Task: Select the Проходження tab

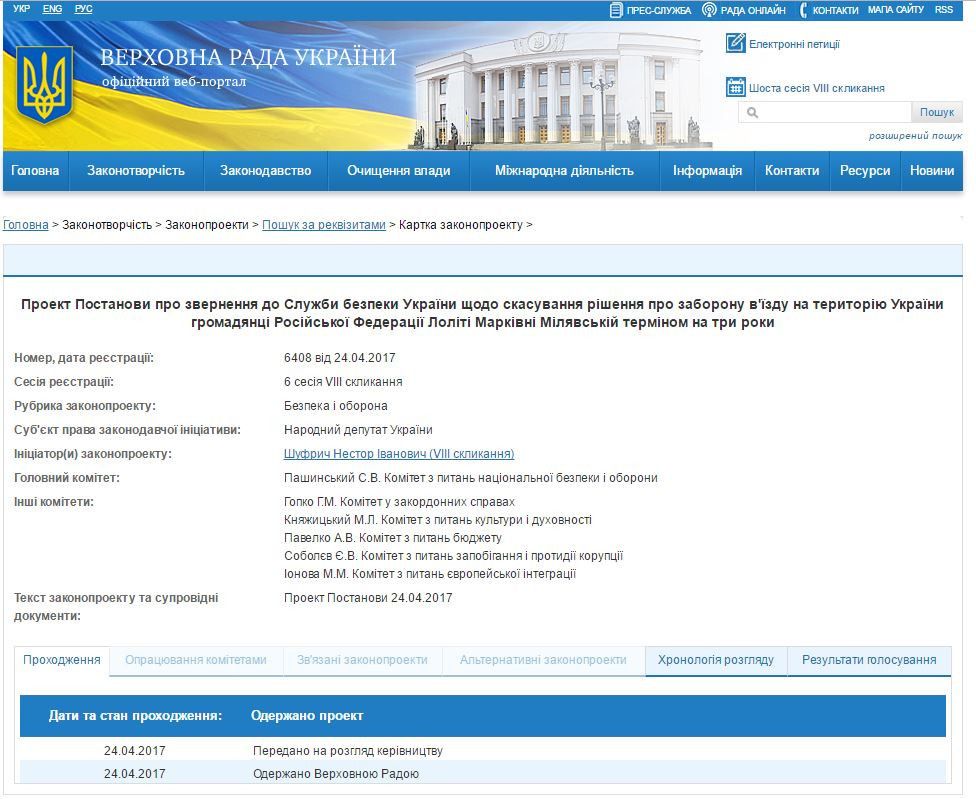Action: [x=62, y=660]
